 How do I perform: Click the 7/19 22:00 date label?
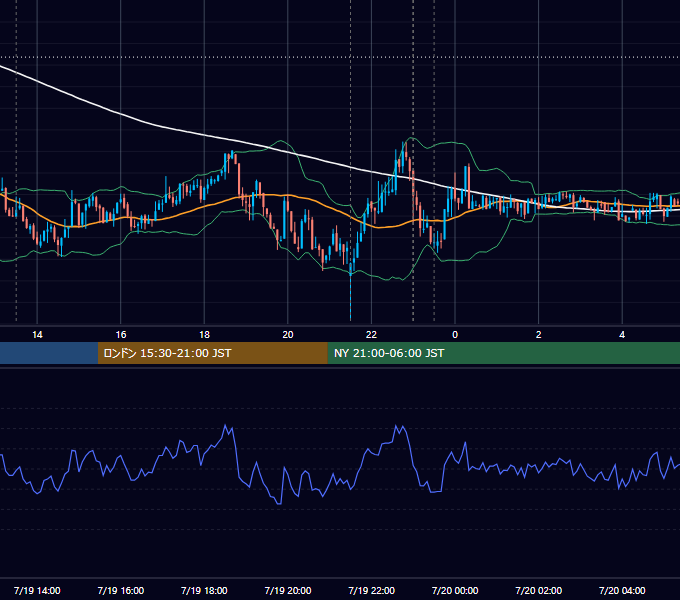click(x=372, y=590)
